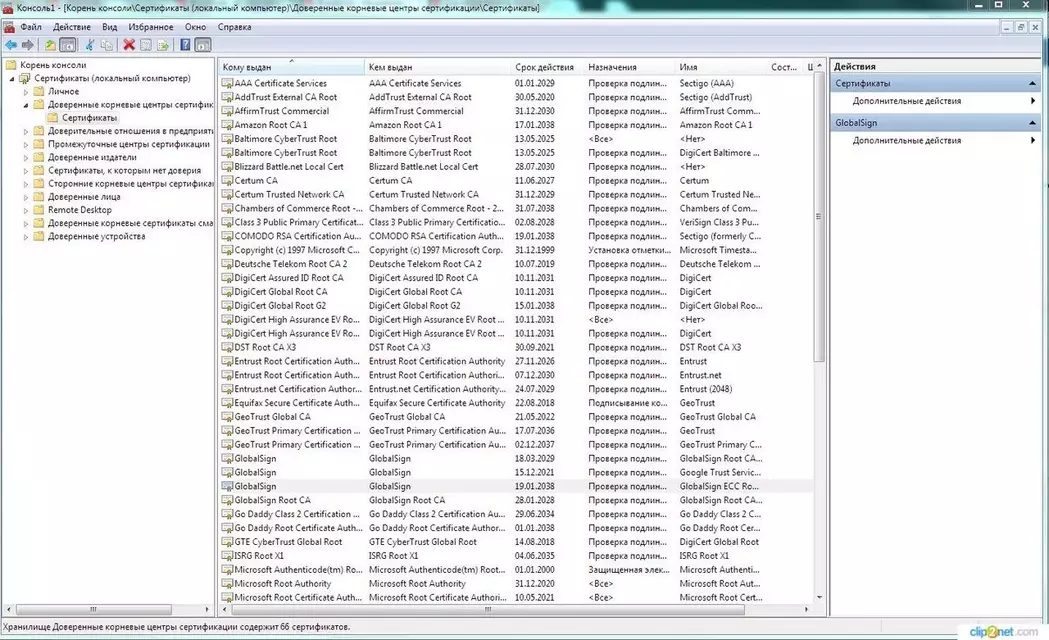This screenshot has height=640, width=1049.
Task: Click the folder icon beside Доверенные издатели
Action: point(39,157)
